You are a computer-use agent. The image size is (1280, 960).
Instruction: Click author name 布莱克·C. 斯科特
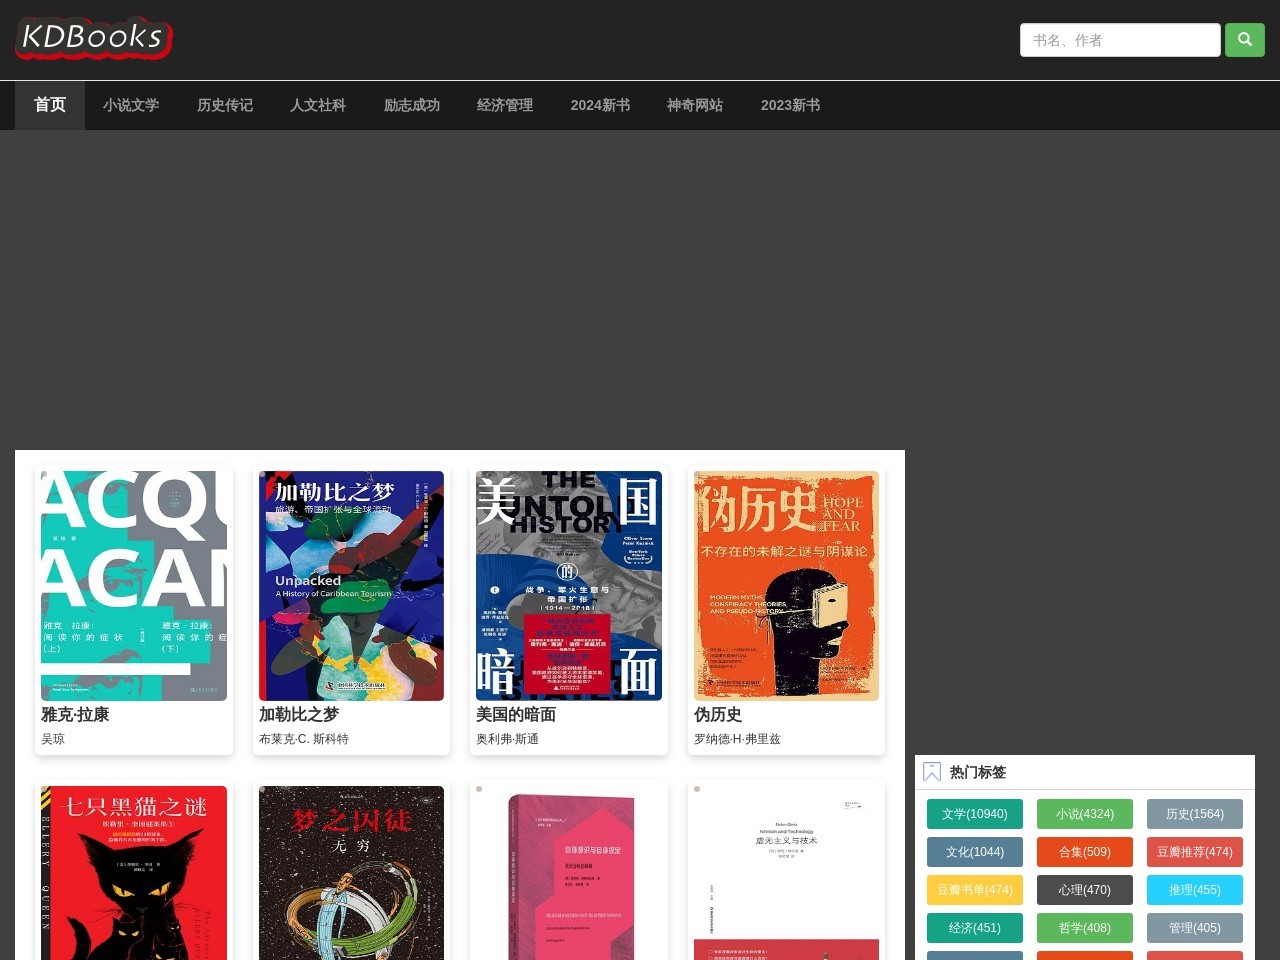tap(304, 739)
